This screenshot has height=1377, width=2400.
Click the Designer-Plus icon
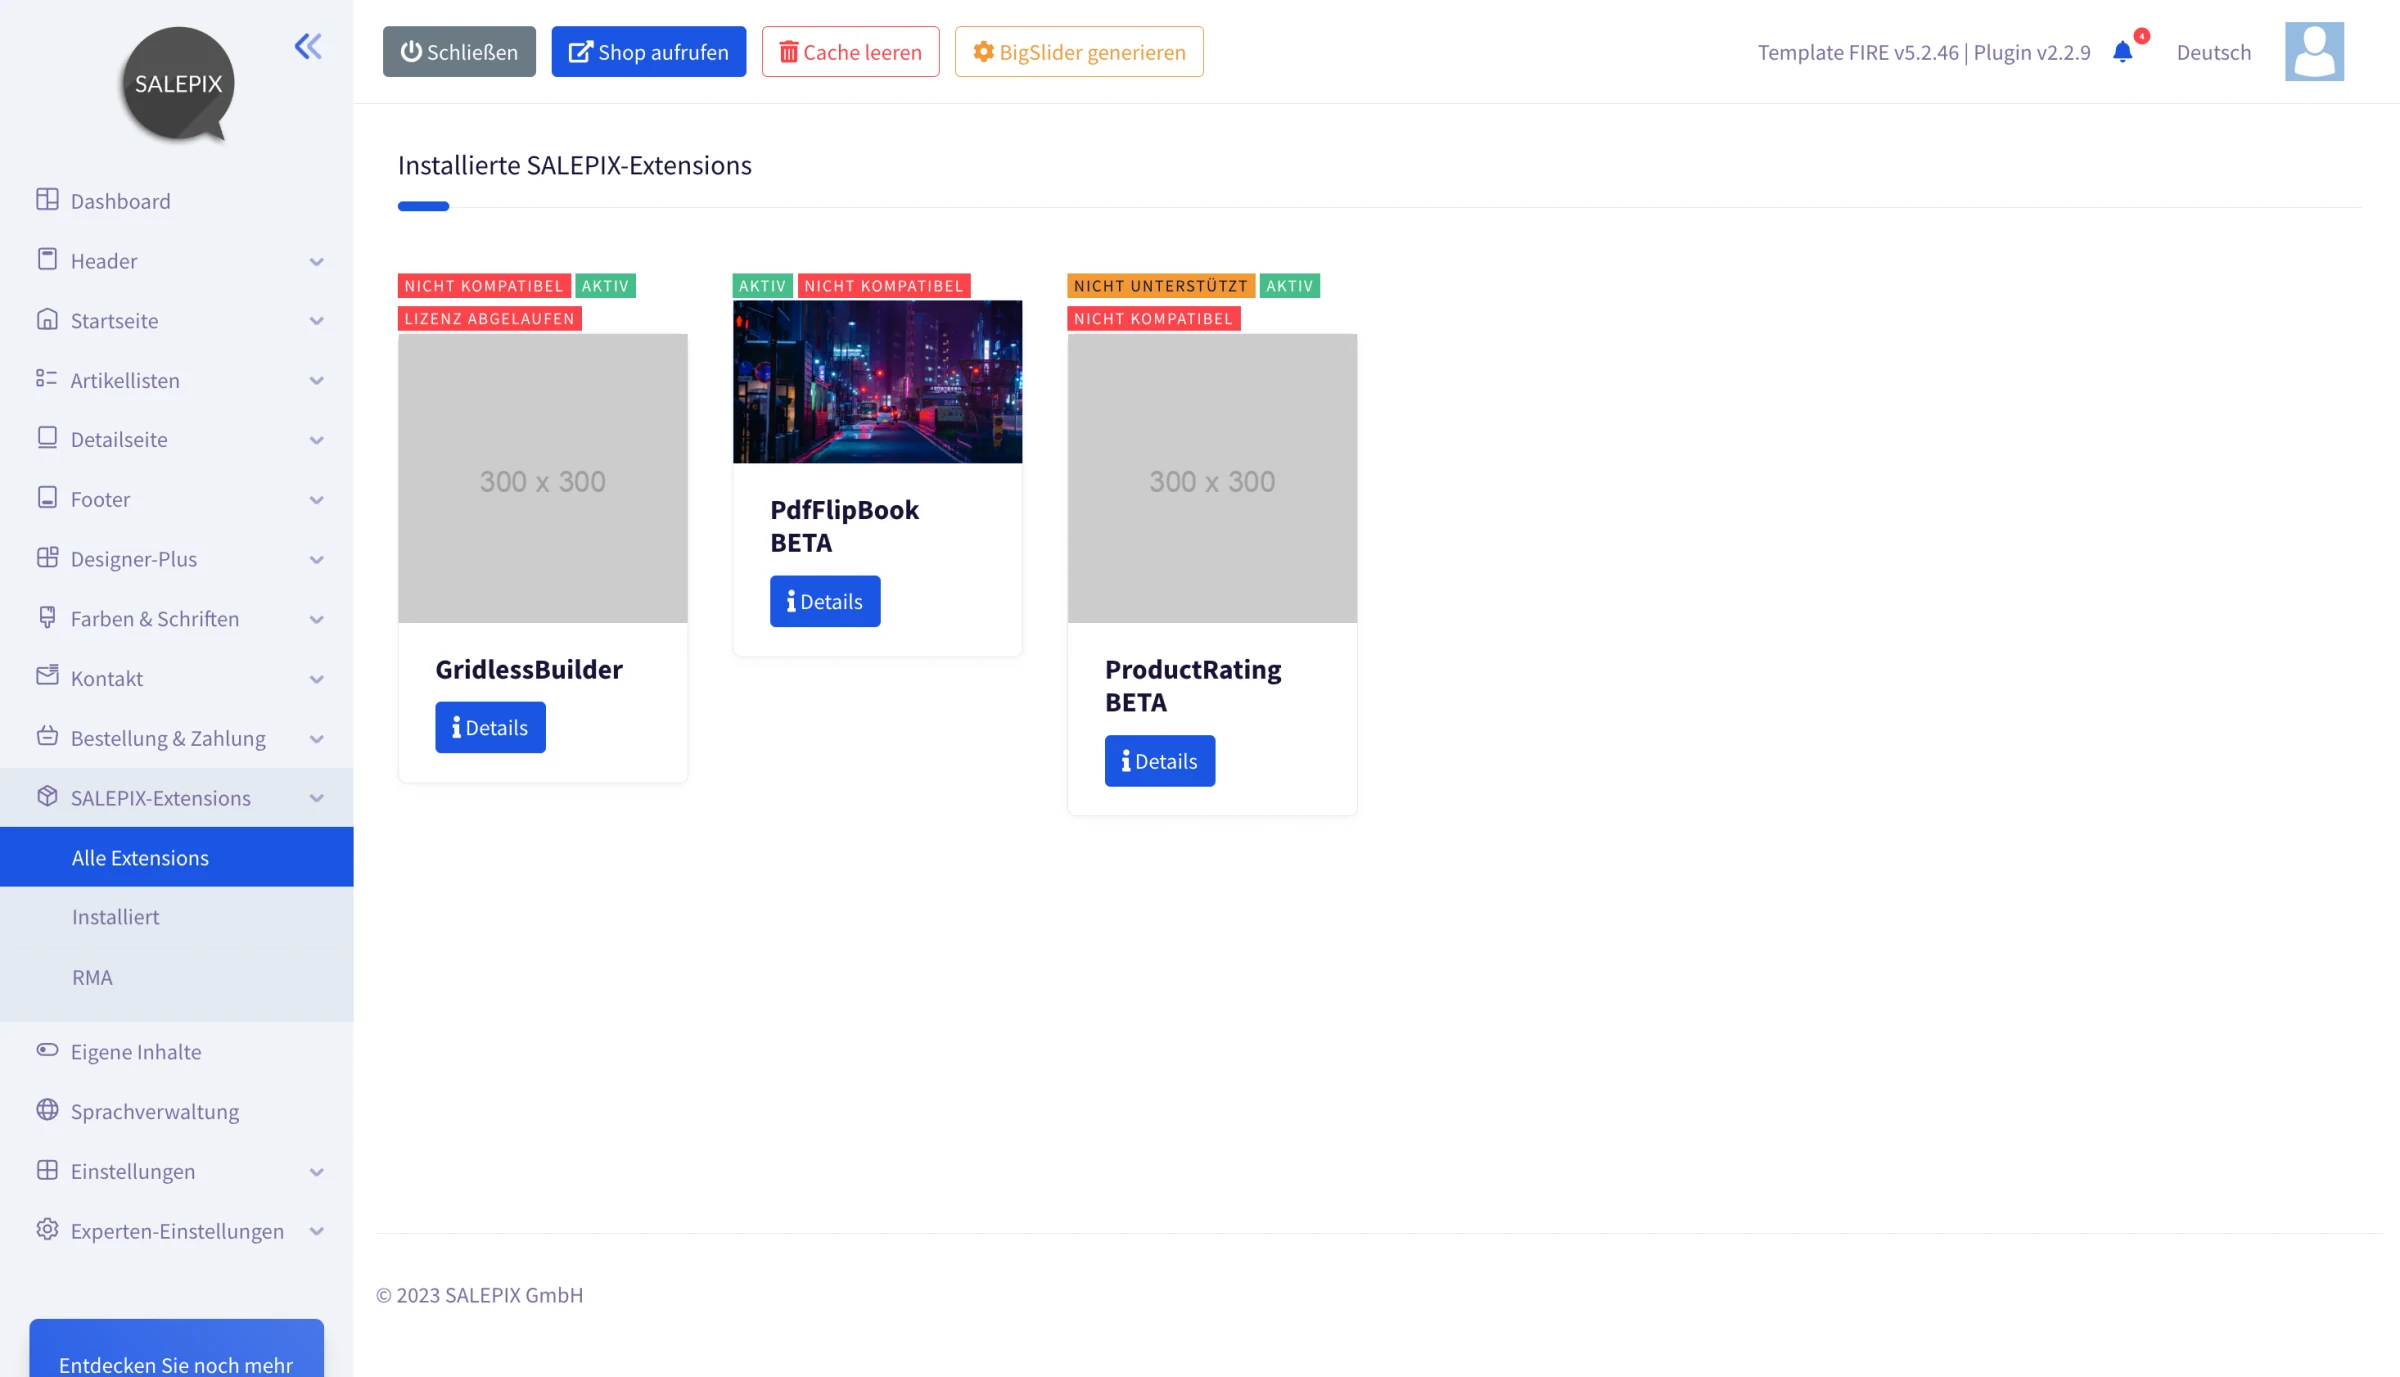47,558
